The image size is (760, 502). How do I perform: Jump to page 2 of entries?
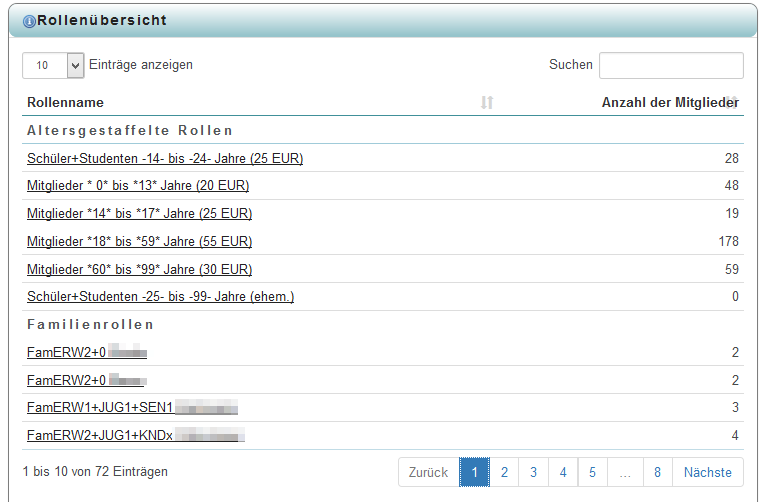pyautogui.click(x=504, y=472)
